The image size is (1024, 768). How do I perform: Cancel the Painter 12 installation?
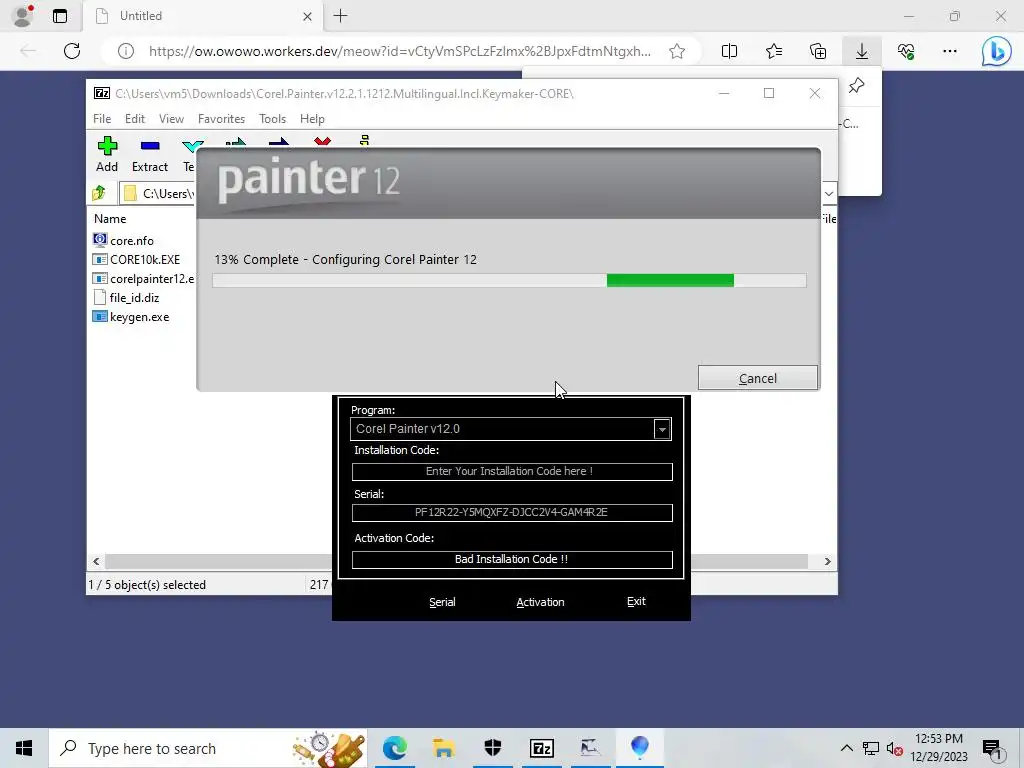coord(758,378)
